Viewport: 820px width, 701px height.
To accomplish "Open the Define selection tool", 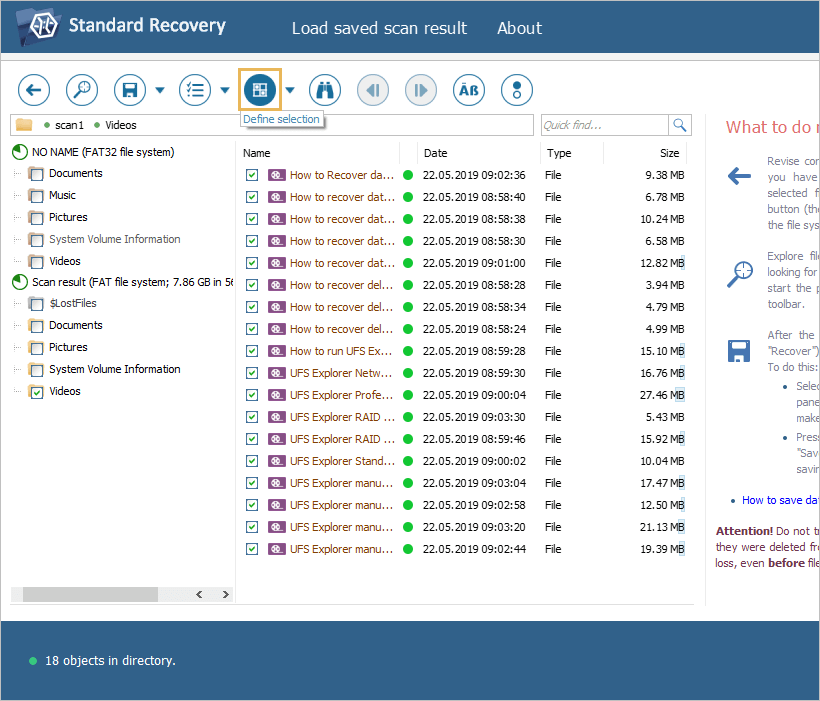I will click(259, 90).
